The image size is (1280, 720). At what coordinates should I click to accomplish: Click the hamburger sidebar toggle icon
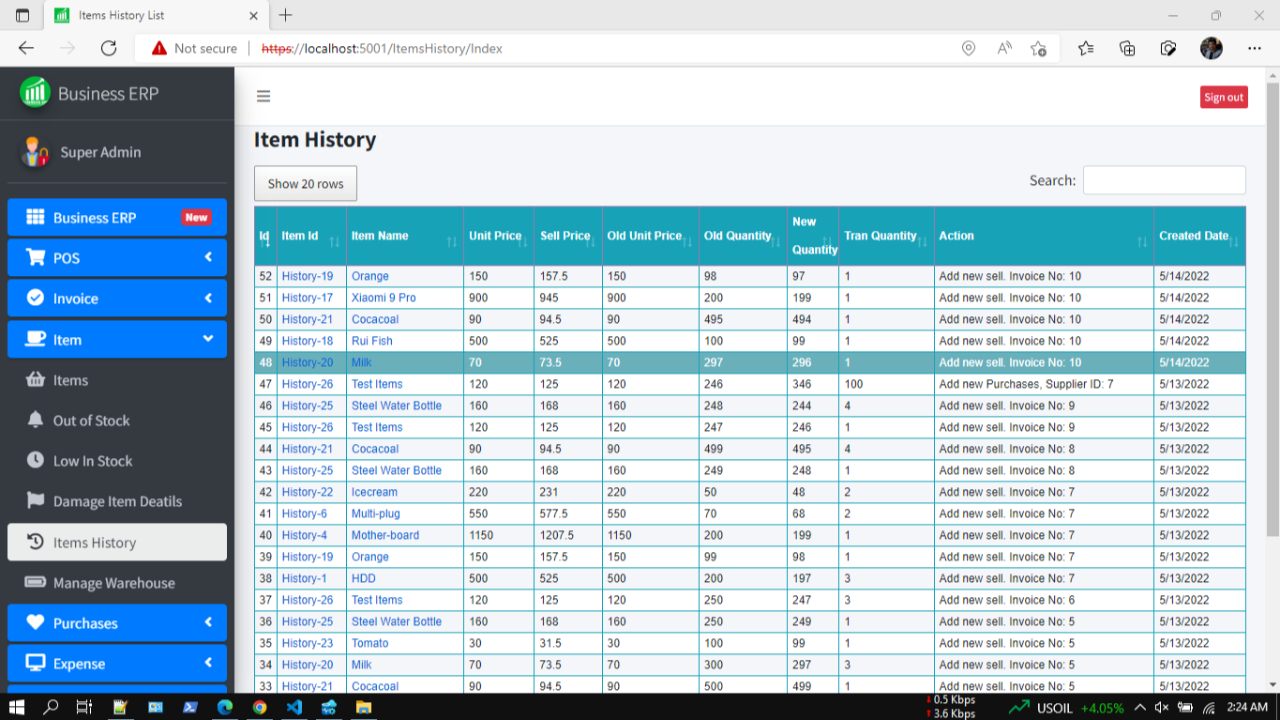[263, 96]
